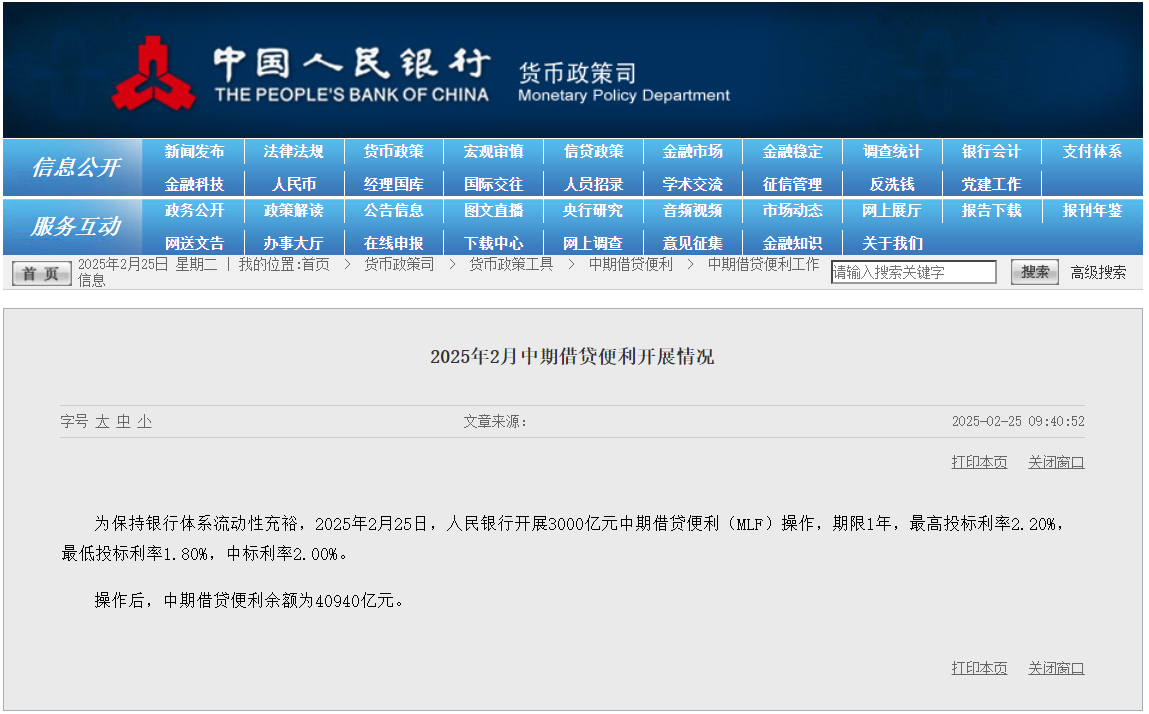Click top 打印本页 print link
This screenshot has height=714, width=1149.
tap(979, 462)
